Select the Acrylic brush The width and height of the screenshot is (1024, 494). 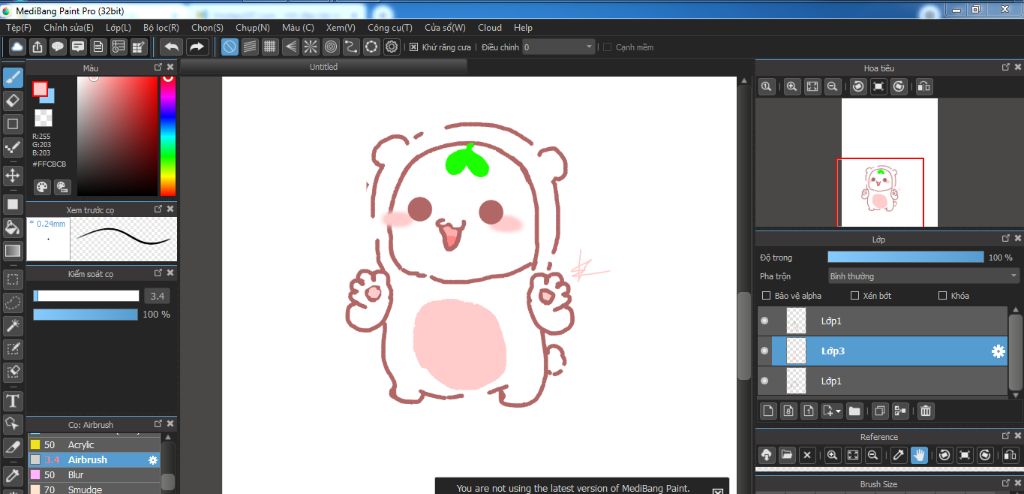[93, 445]
